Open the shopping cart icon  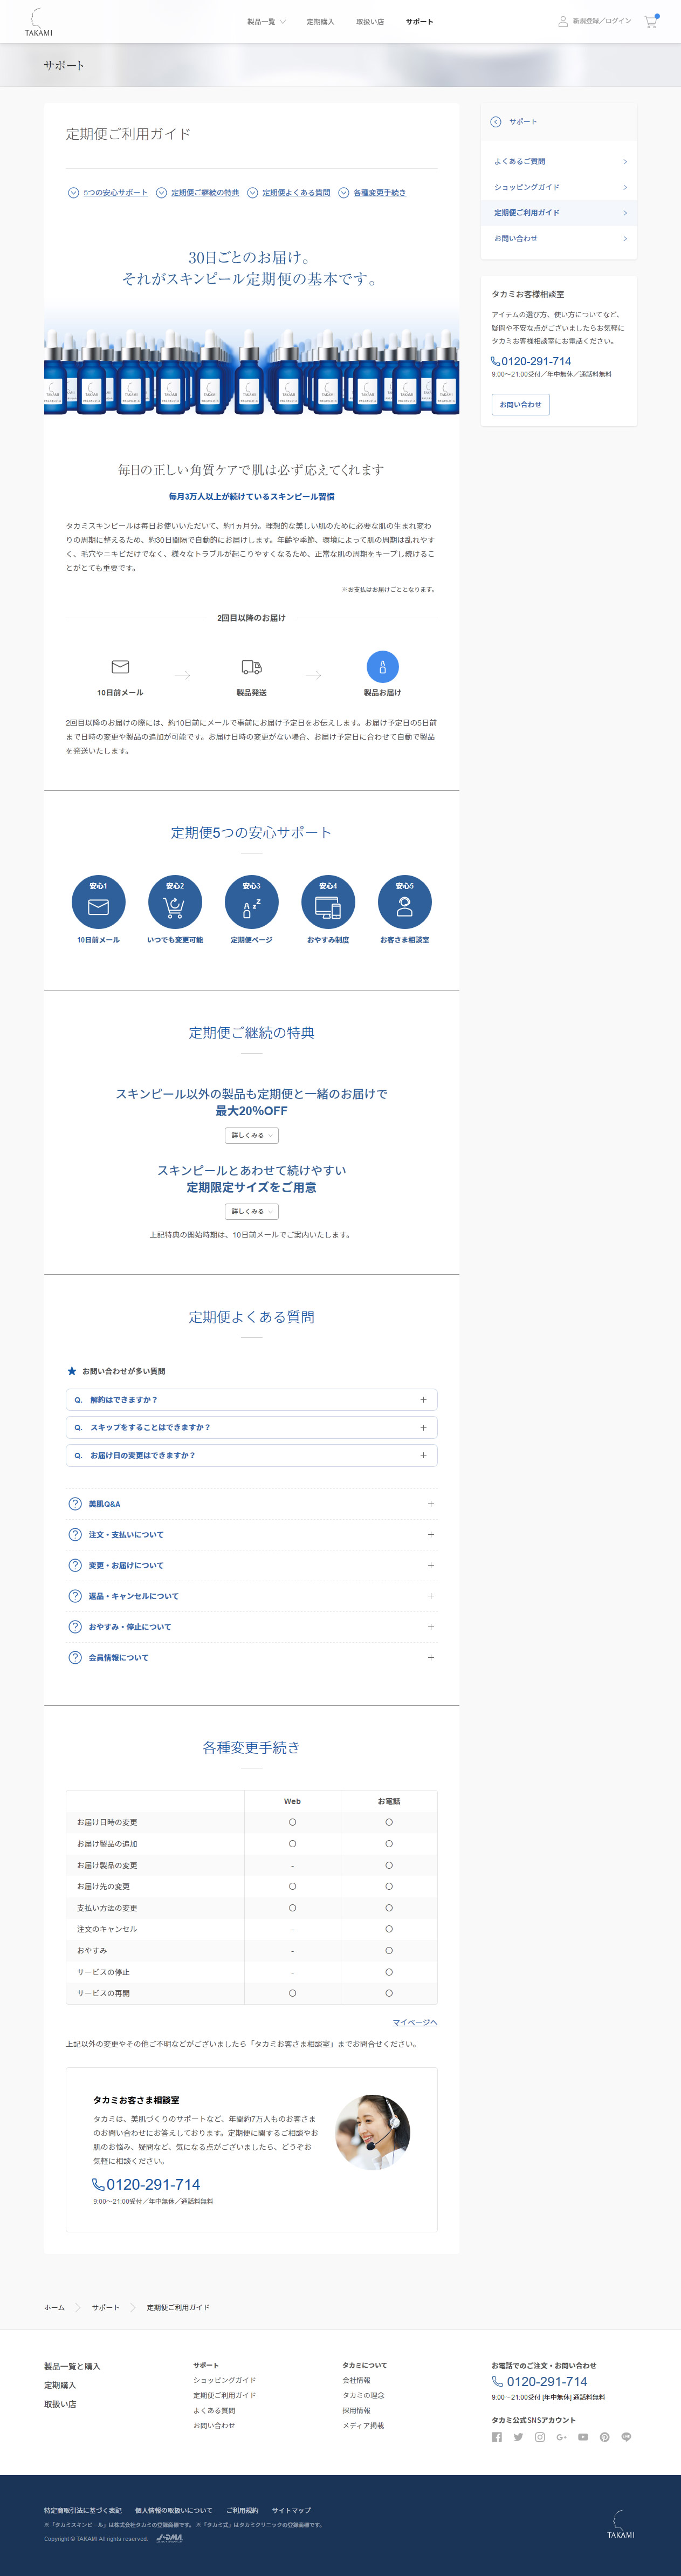(651, 21)
